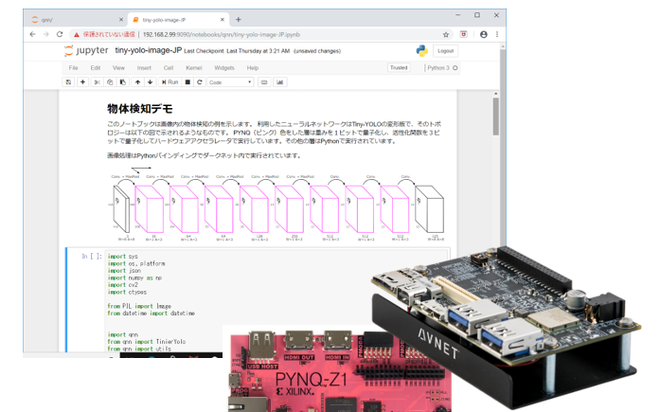Click the network topology diagram image
Image resolution: width=660 pixels, height=412 pixels.
[x=277, y=204]
